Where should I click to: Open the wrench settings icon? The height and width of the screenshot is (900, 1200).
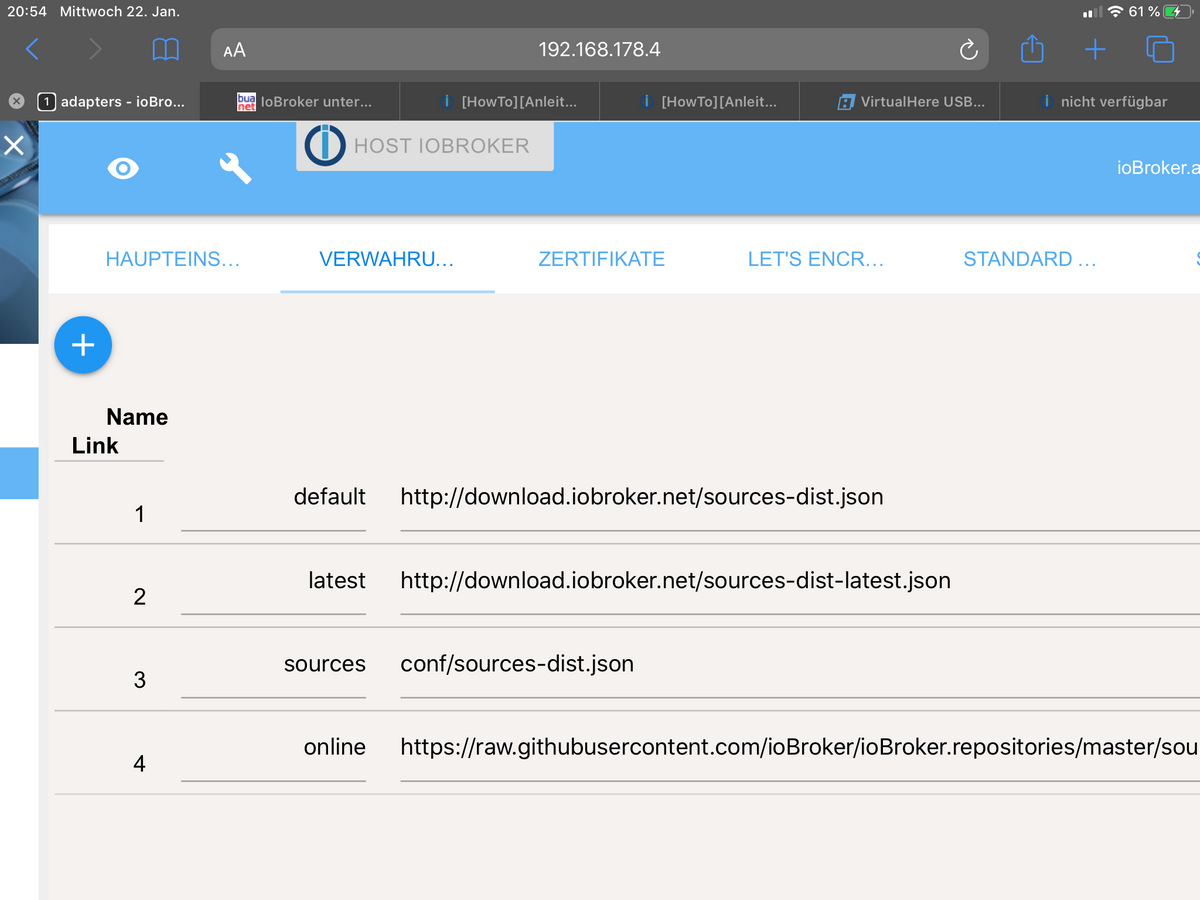235,168
